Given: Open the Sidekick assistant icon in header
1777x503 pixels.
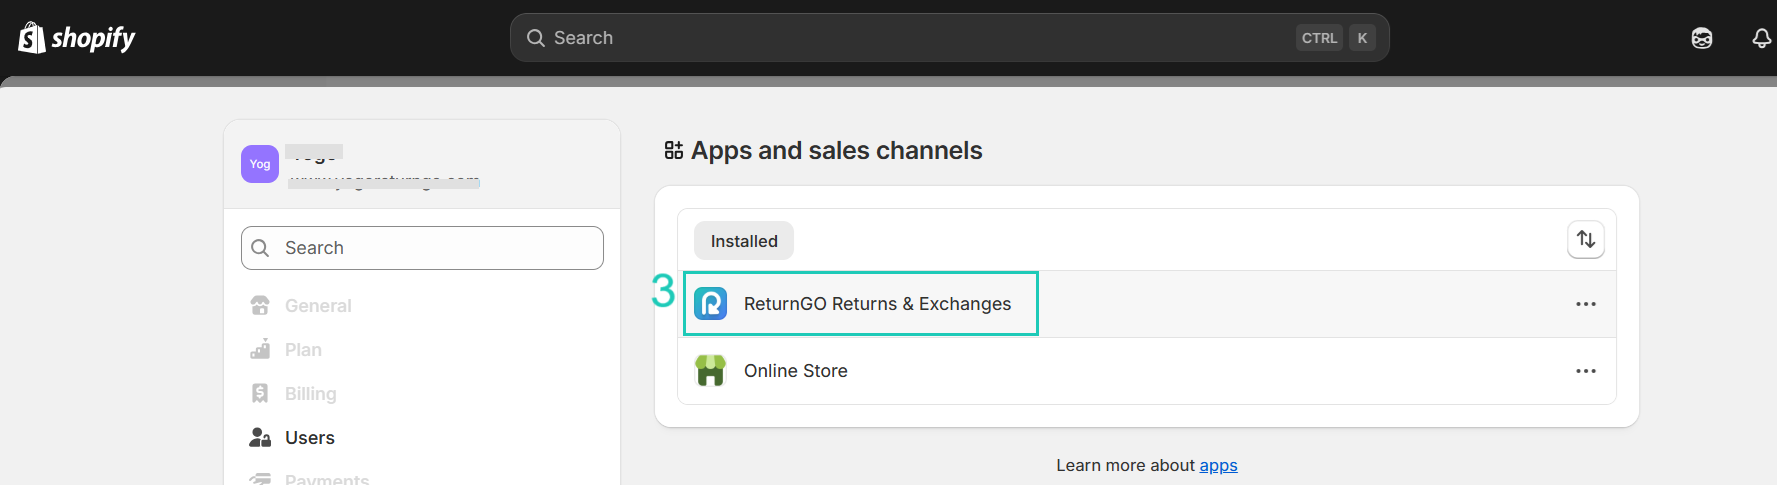Looking at the screenshot, I should [1701, 38].
